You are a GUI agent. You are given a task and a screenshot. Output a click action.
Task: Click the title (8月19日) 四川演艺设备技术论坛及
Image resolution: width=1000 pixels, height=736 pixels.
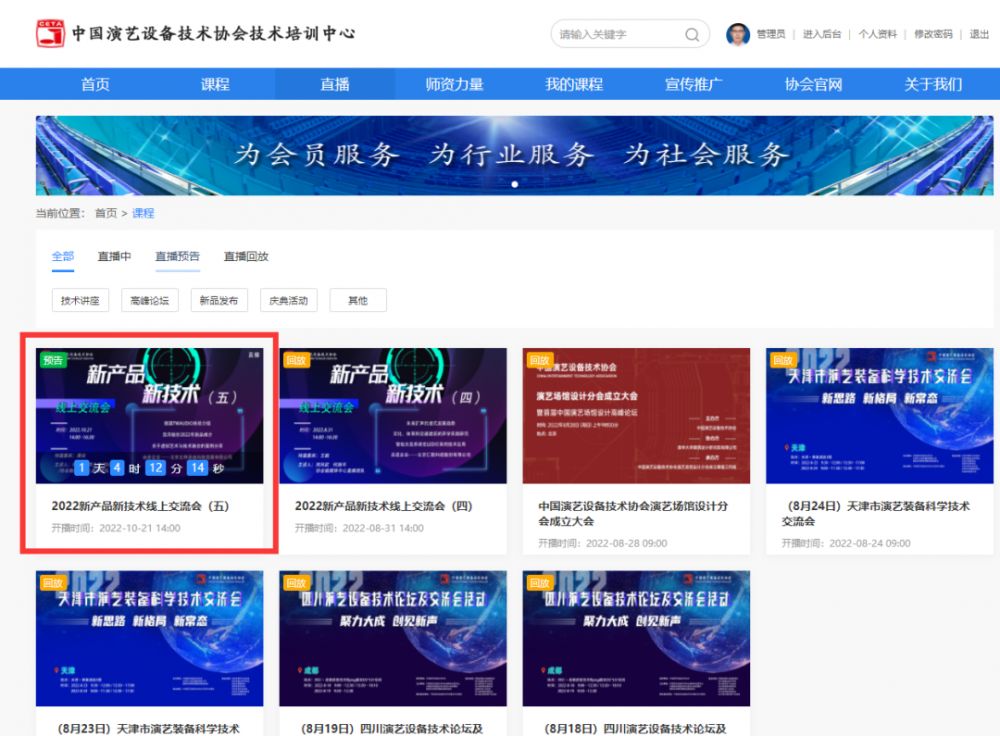point(392,729)
